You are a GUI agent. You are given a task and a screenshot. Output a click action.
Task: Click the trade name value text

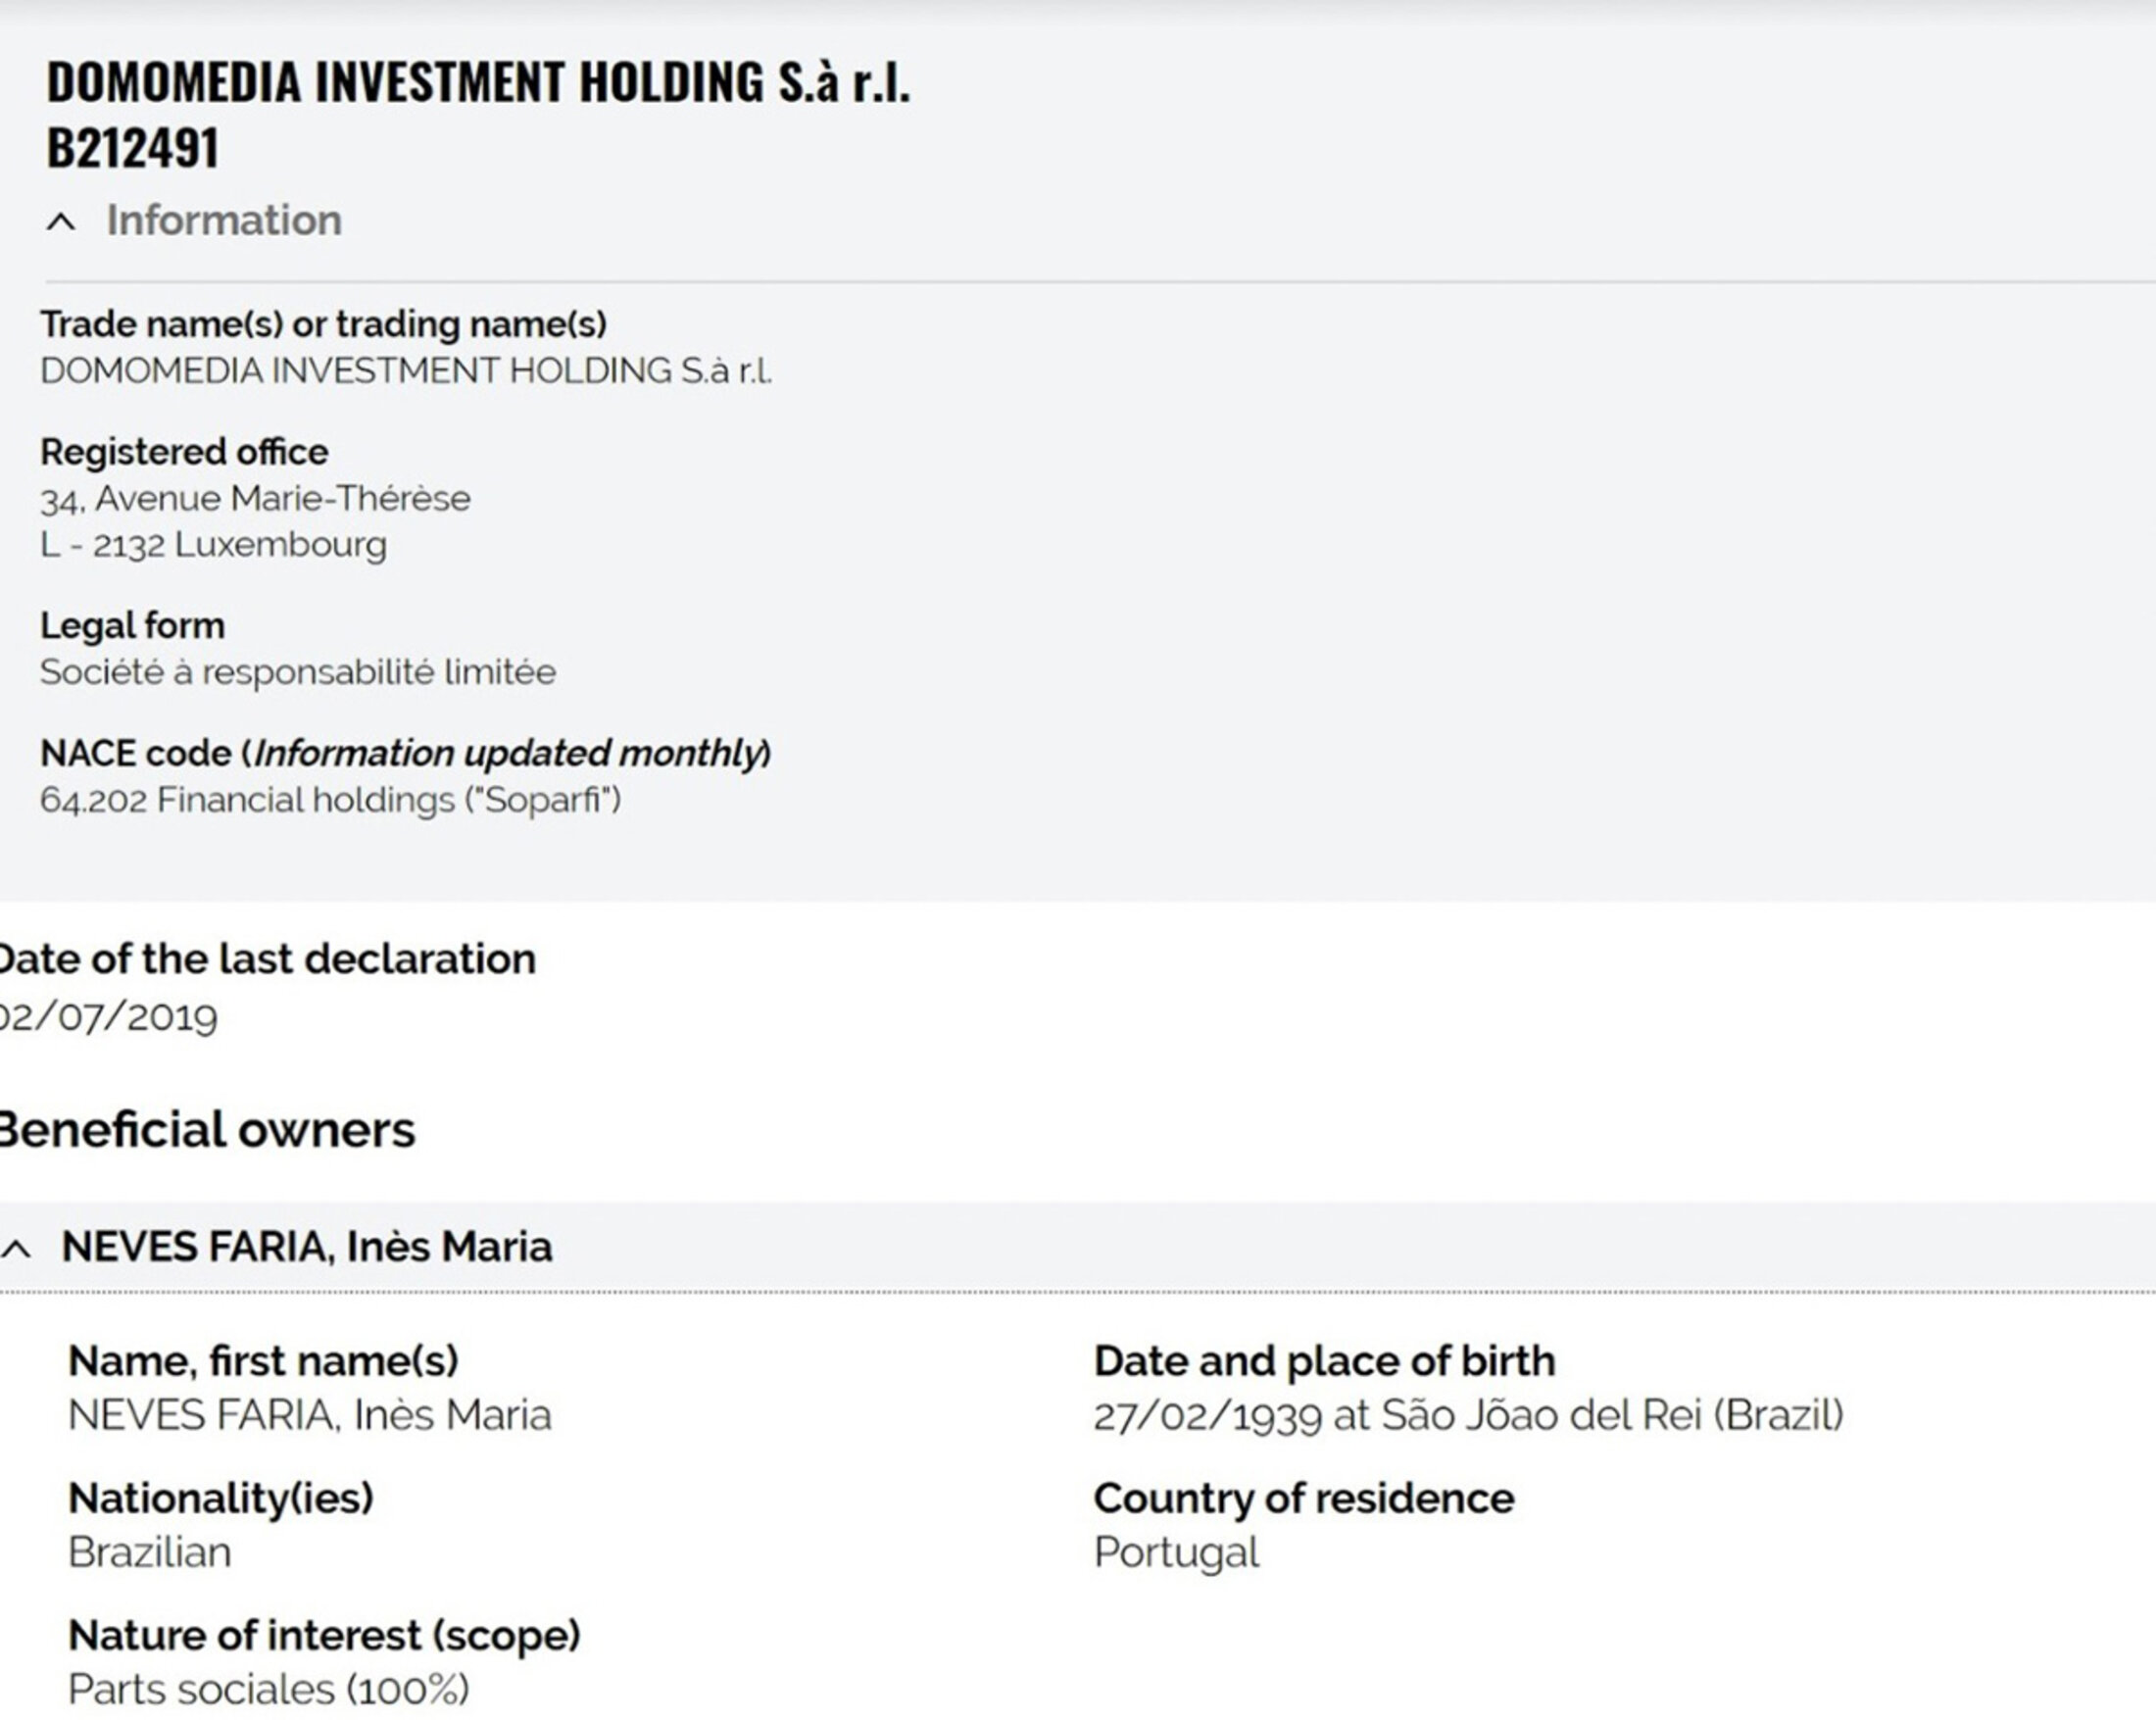click(405, 371)
